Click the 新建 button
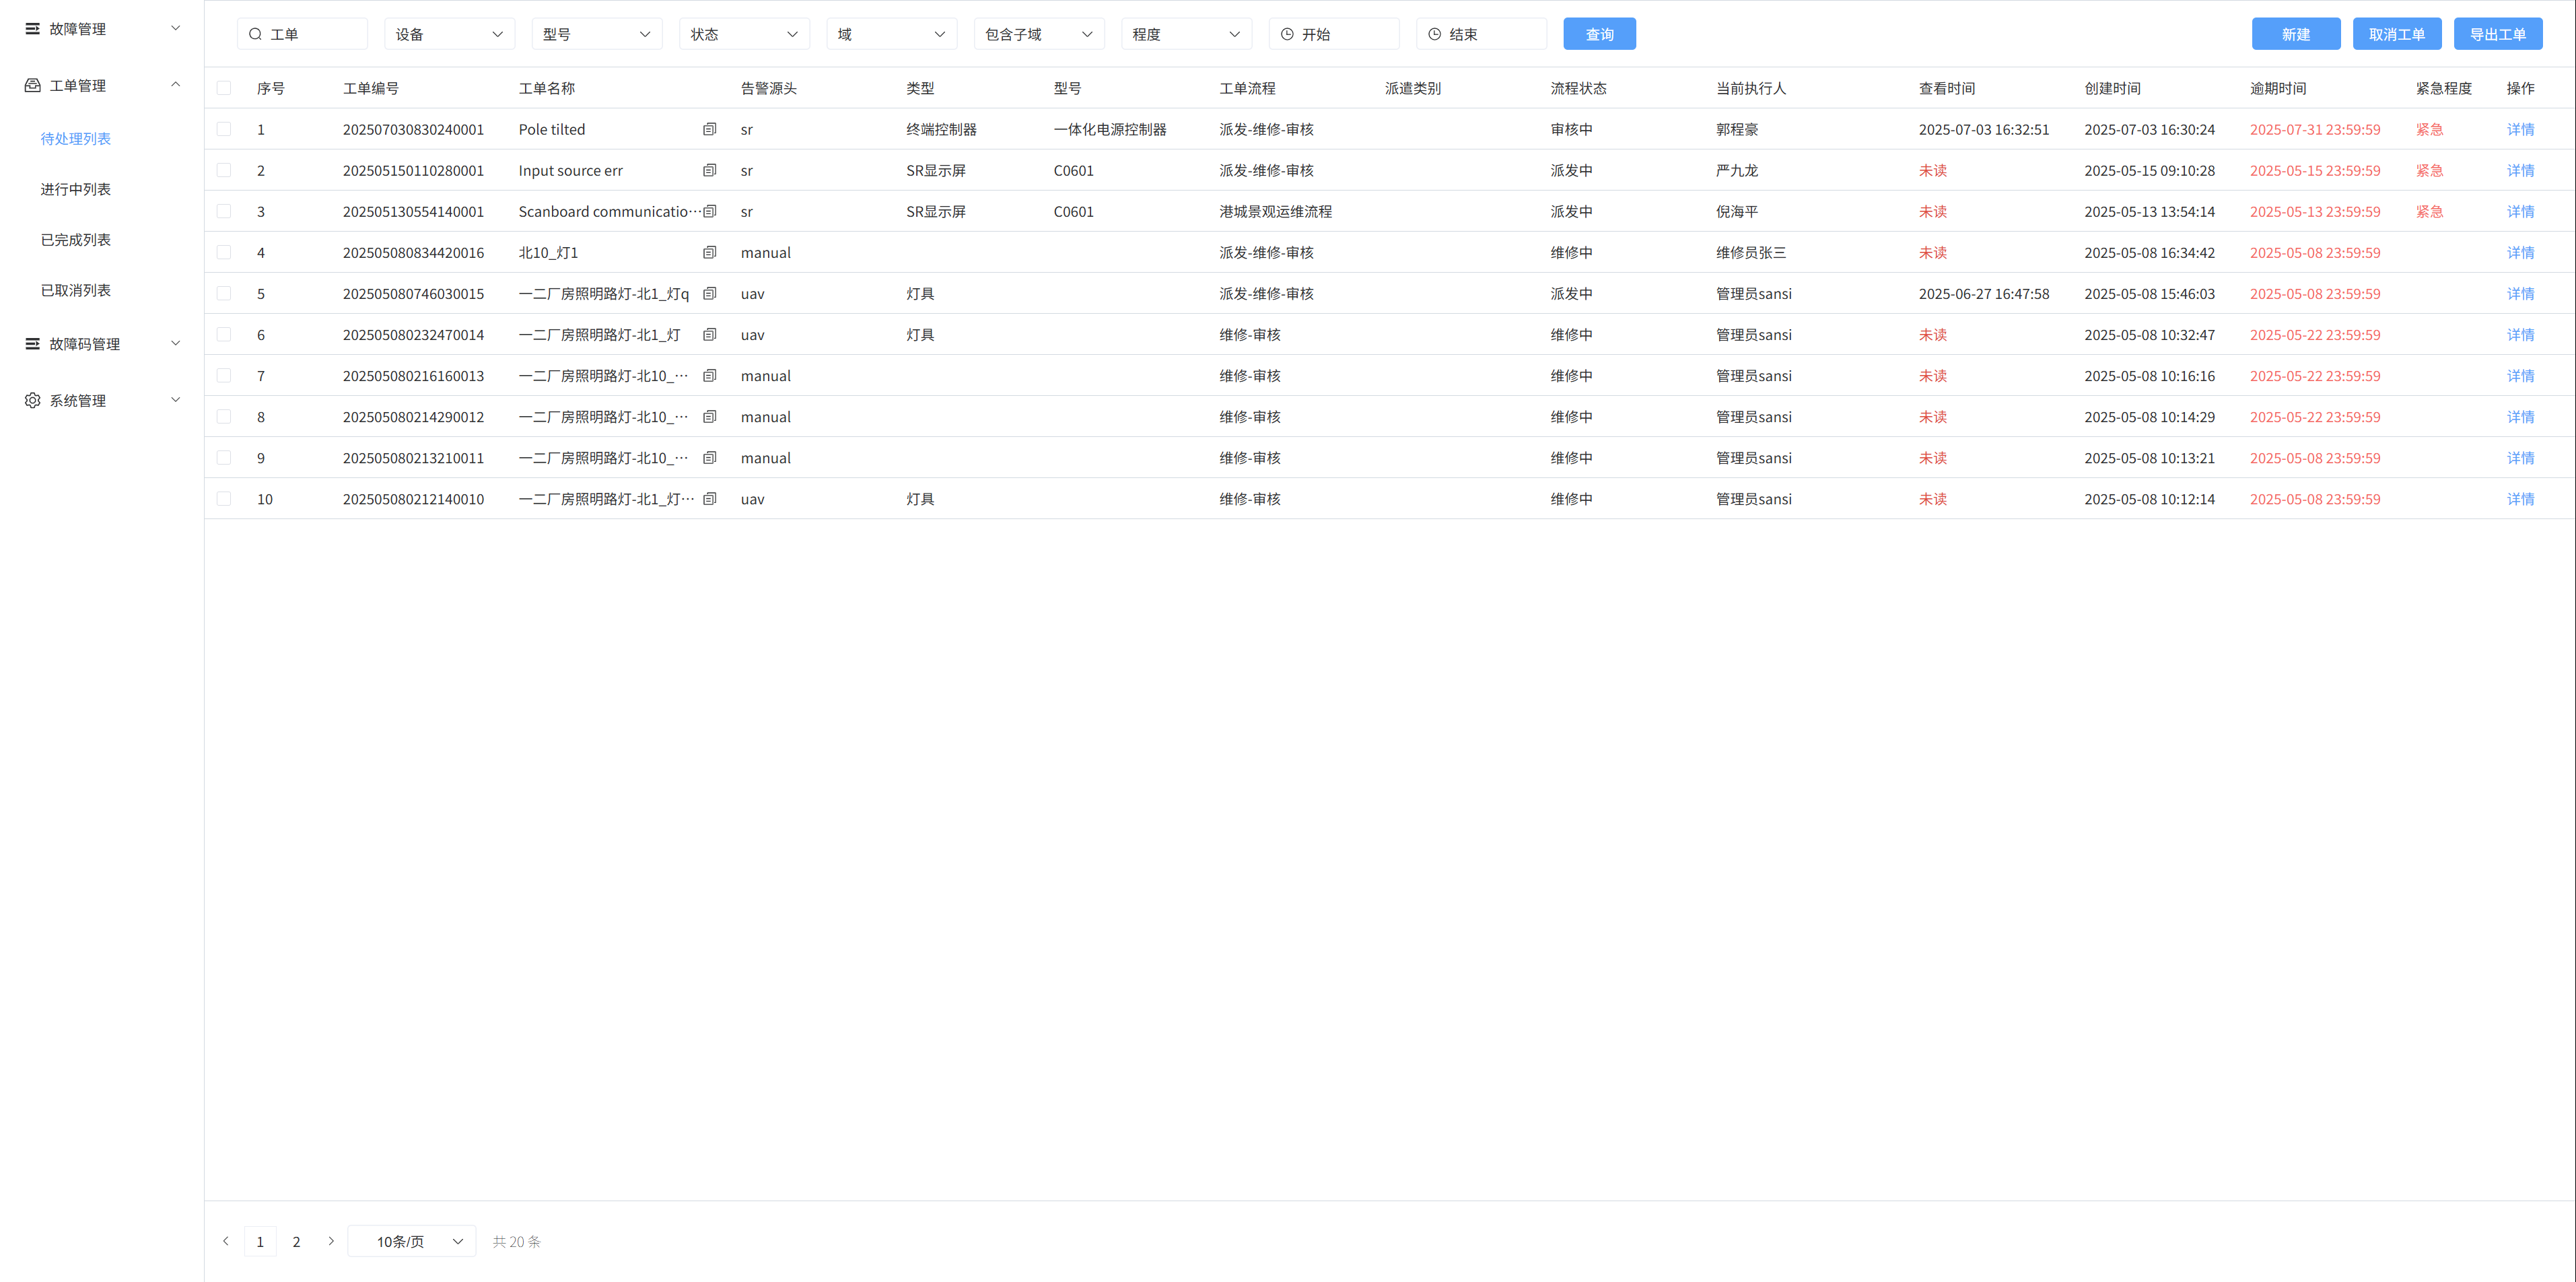The height and width of the screenshot is (1282, 2576). [x=2295, y=34]
